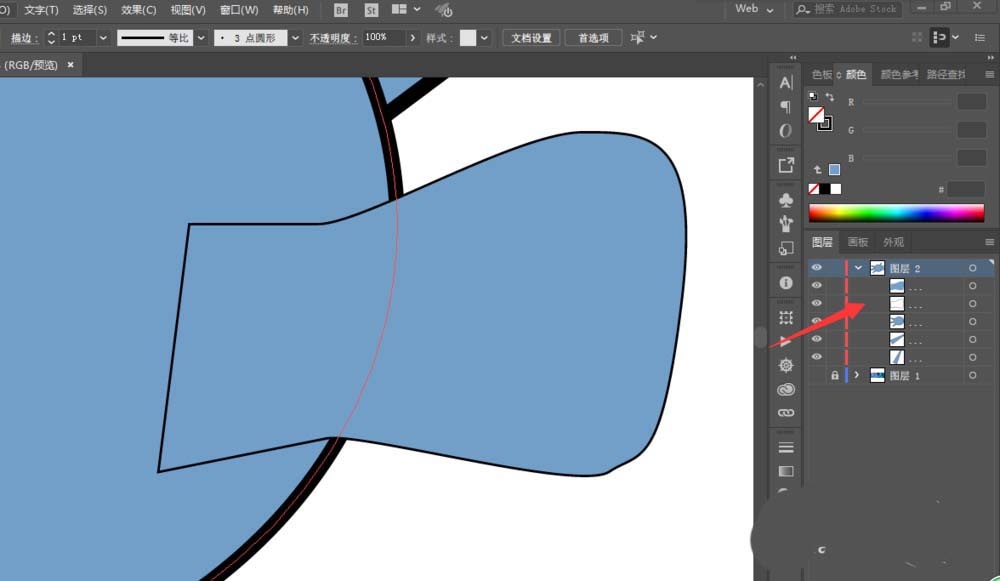Close the (RGB/预览) document tab
1000x581 pixels.
[70, 64]
